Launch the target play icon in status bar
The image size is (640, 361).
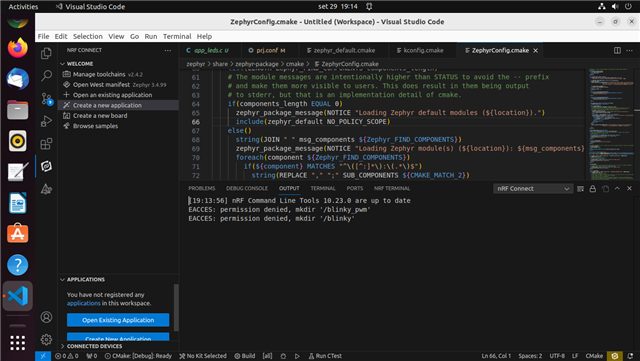coord(297,356)
